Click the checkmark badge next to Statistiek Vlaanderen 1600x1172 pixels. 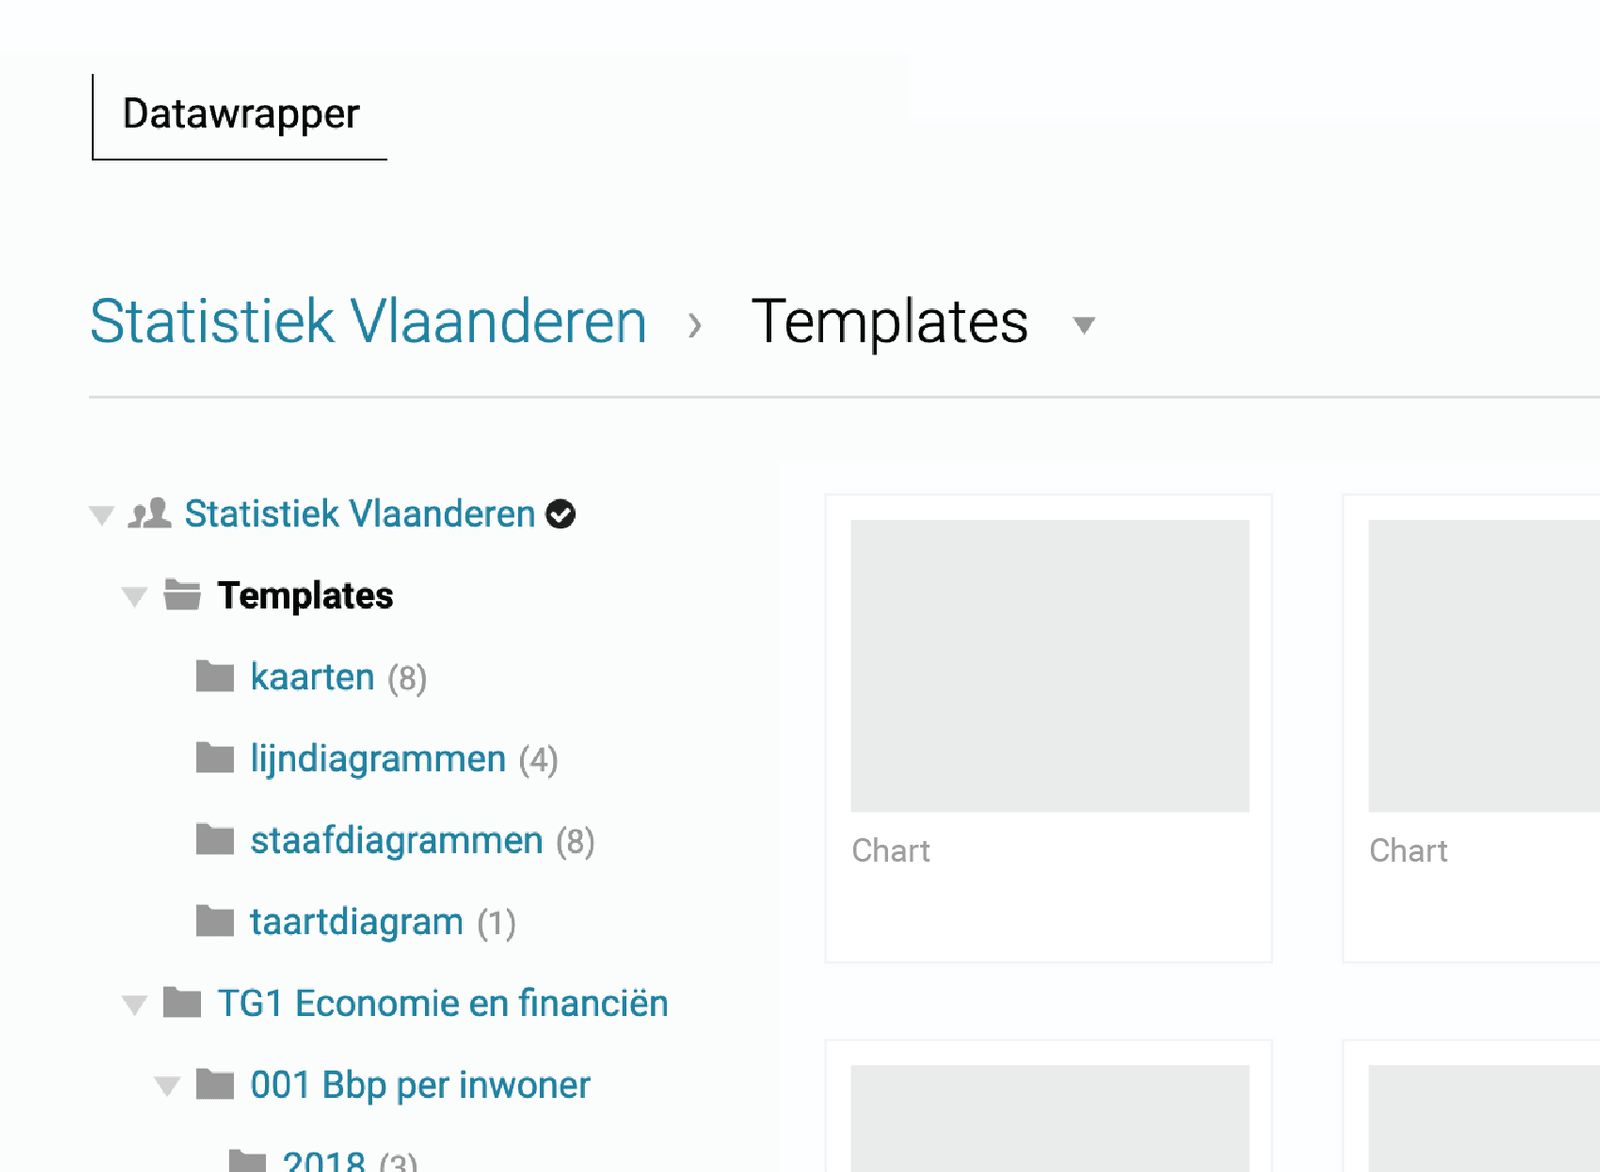click(x=562, y=514)
